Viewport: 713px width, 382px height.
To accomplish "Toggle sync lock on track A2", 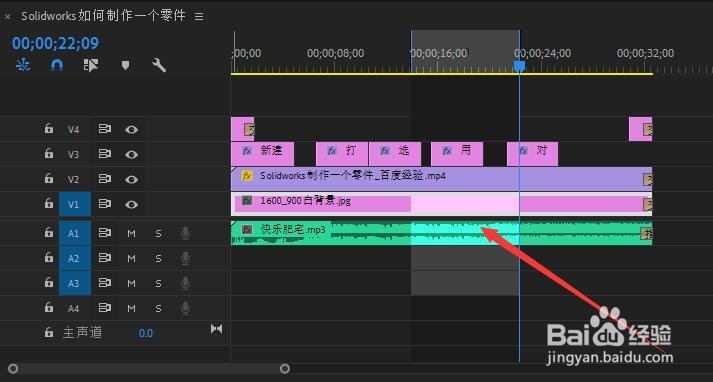I will tap(105, 258).
